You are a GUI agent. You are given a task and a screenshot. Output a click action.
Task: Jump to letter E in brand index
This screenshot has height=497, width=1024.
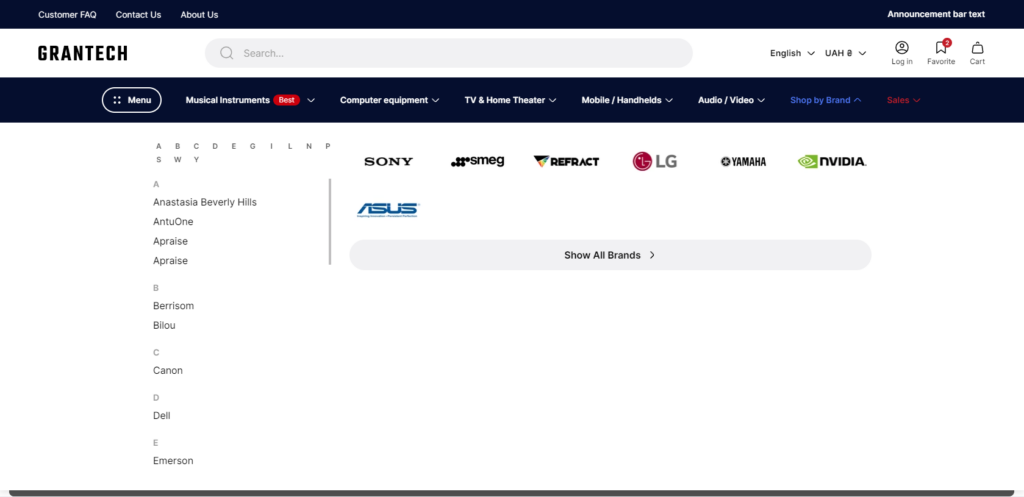pyautogui.click(x=234, y=146)
